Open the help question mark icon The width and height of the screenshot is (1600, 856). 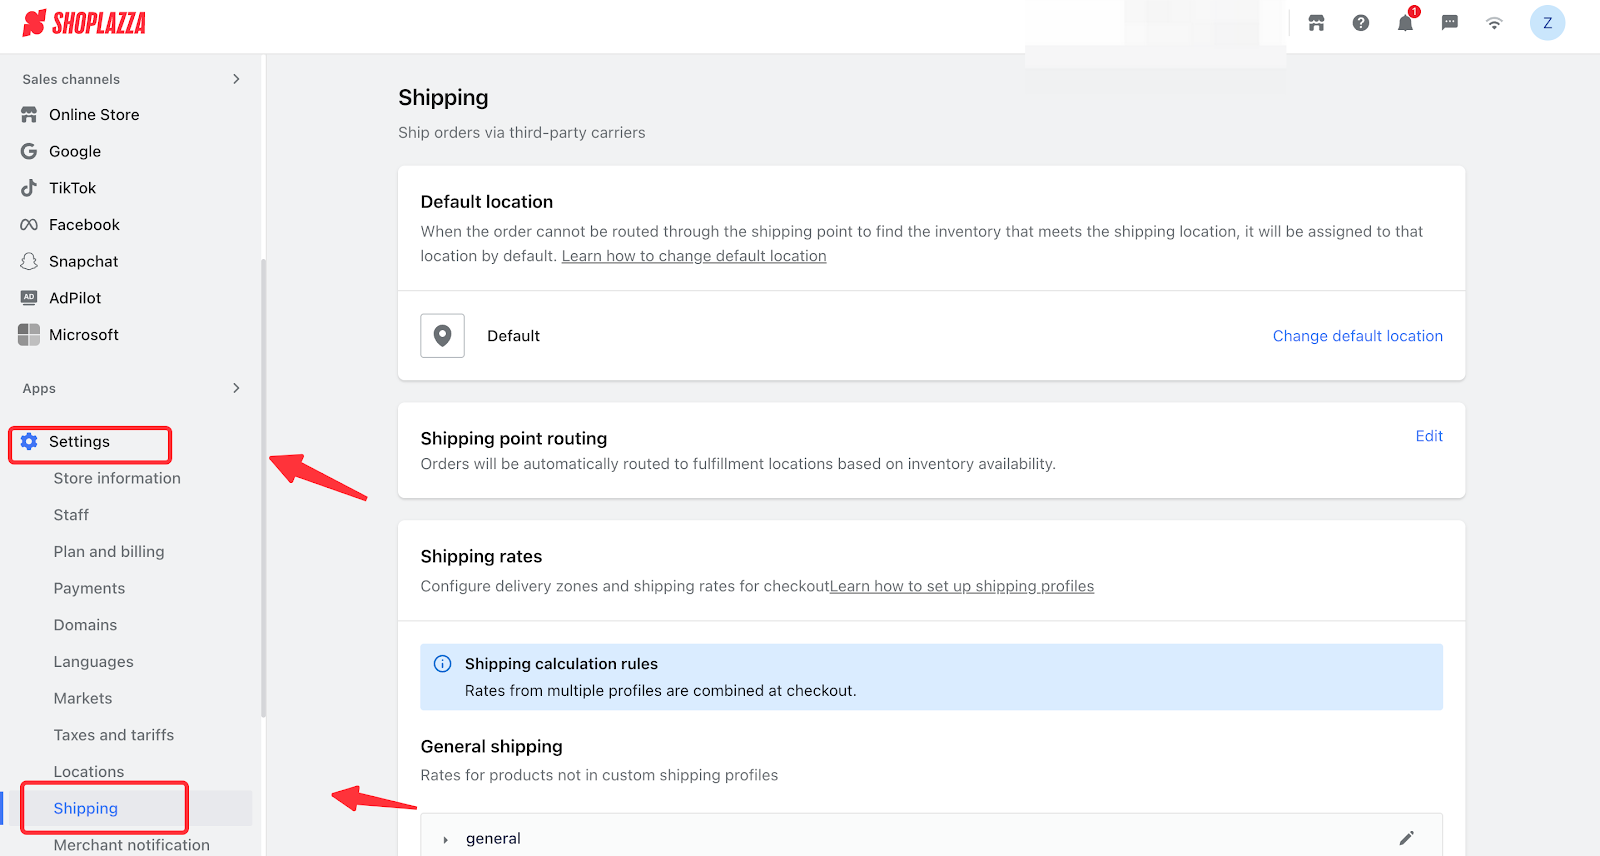point(1360,23)
